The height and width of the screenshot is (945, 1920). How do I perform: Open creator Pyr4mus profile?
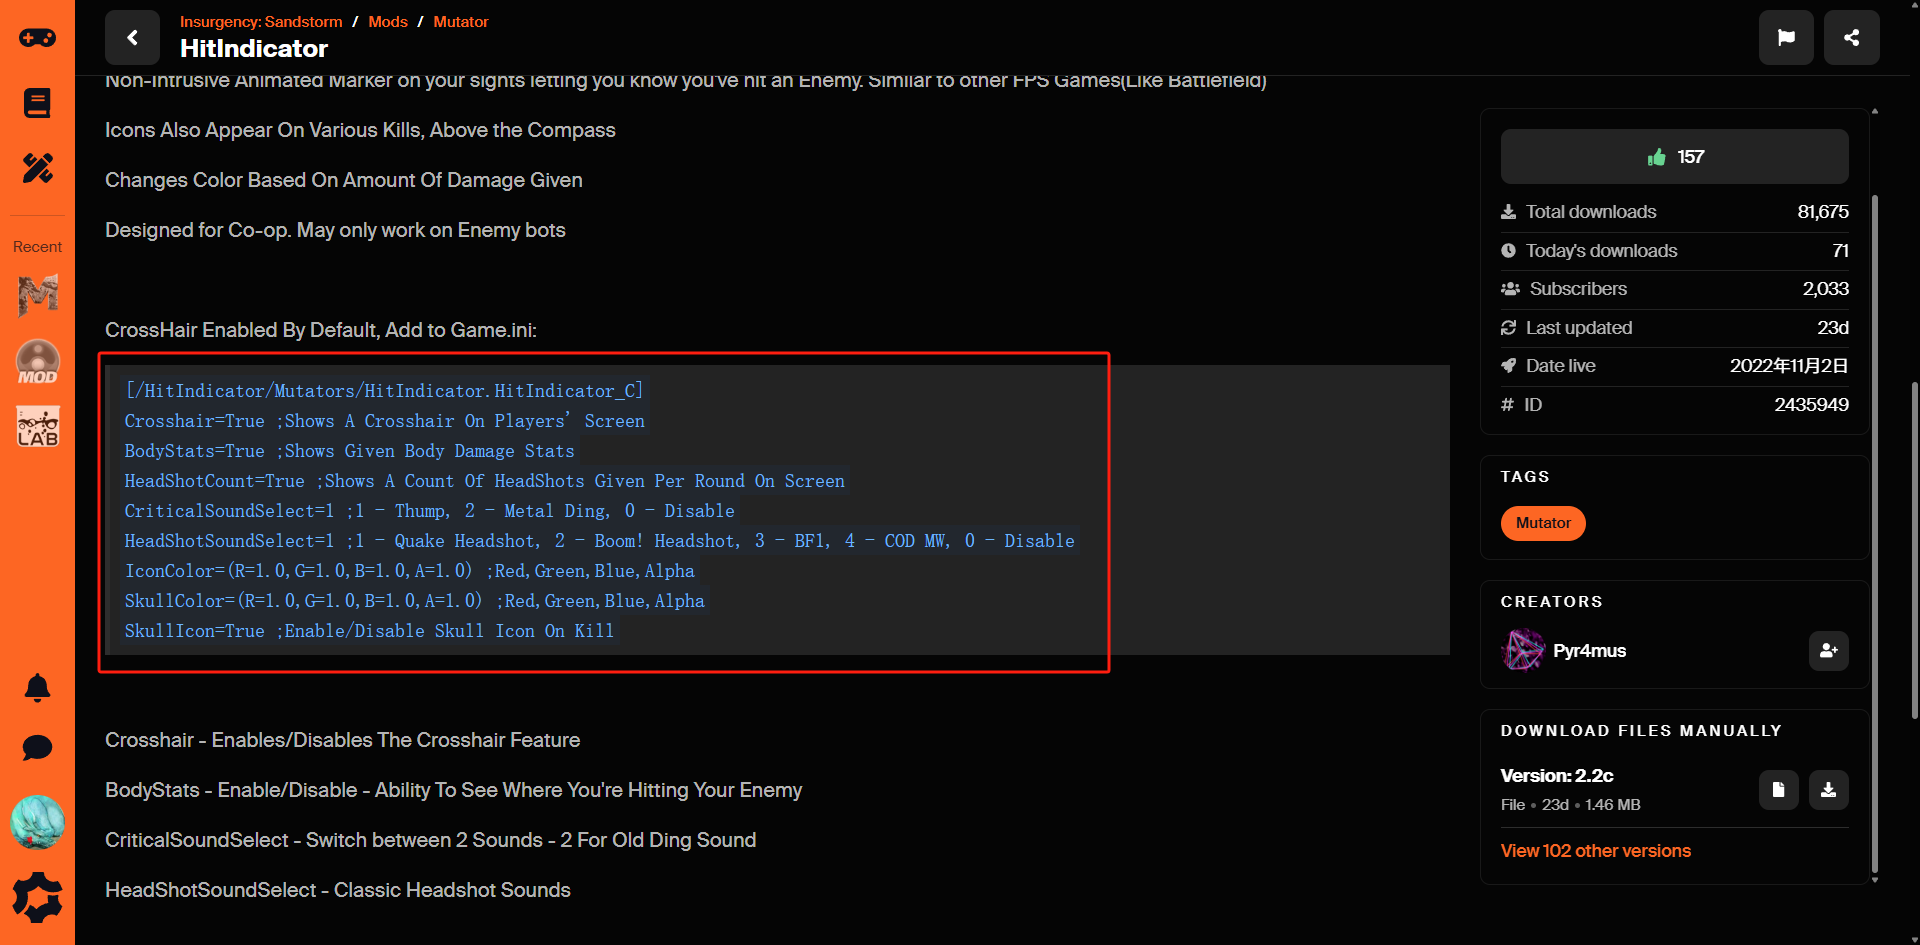[1589, 651]
